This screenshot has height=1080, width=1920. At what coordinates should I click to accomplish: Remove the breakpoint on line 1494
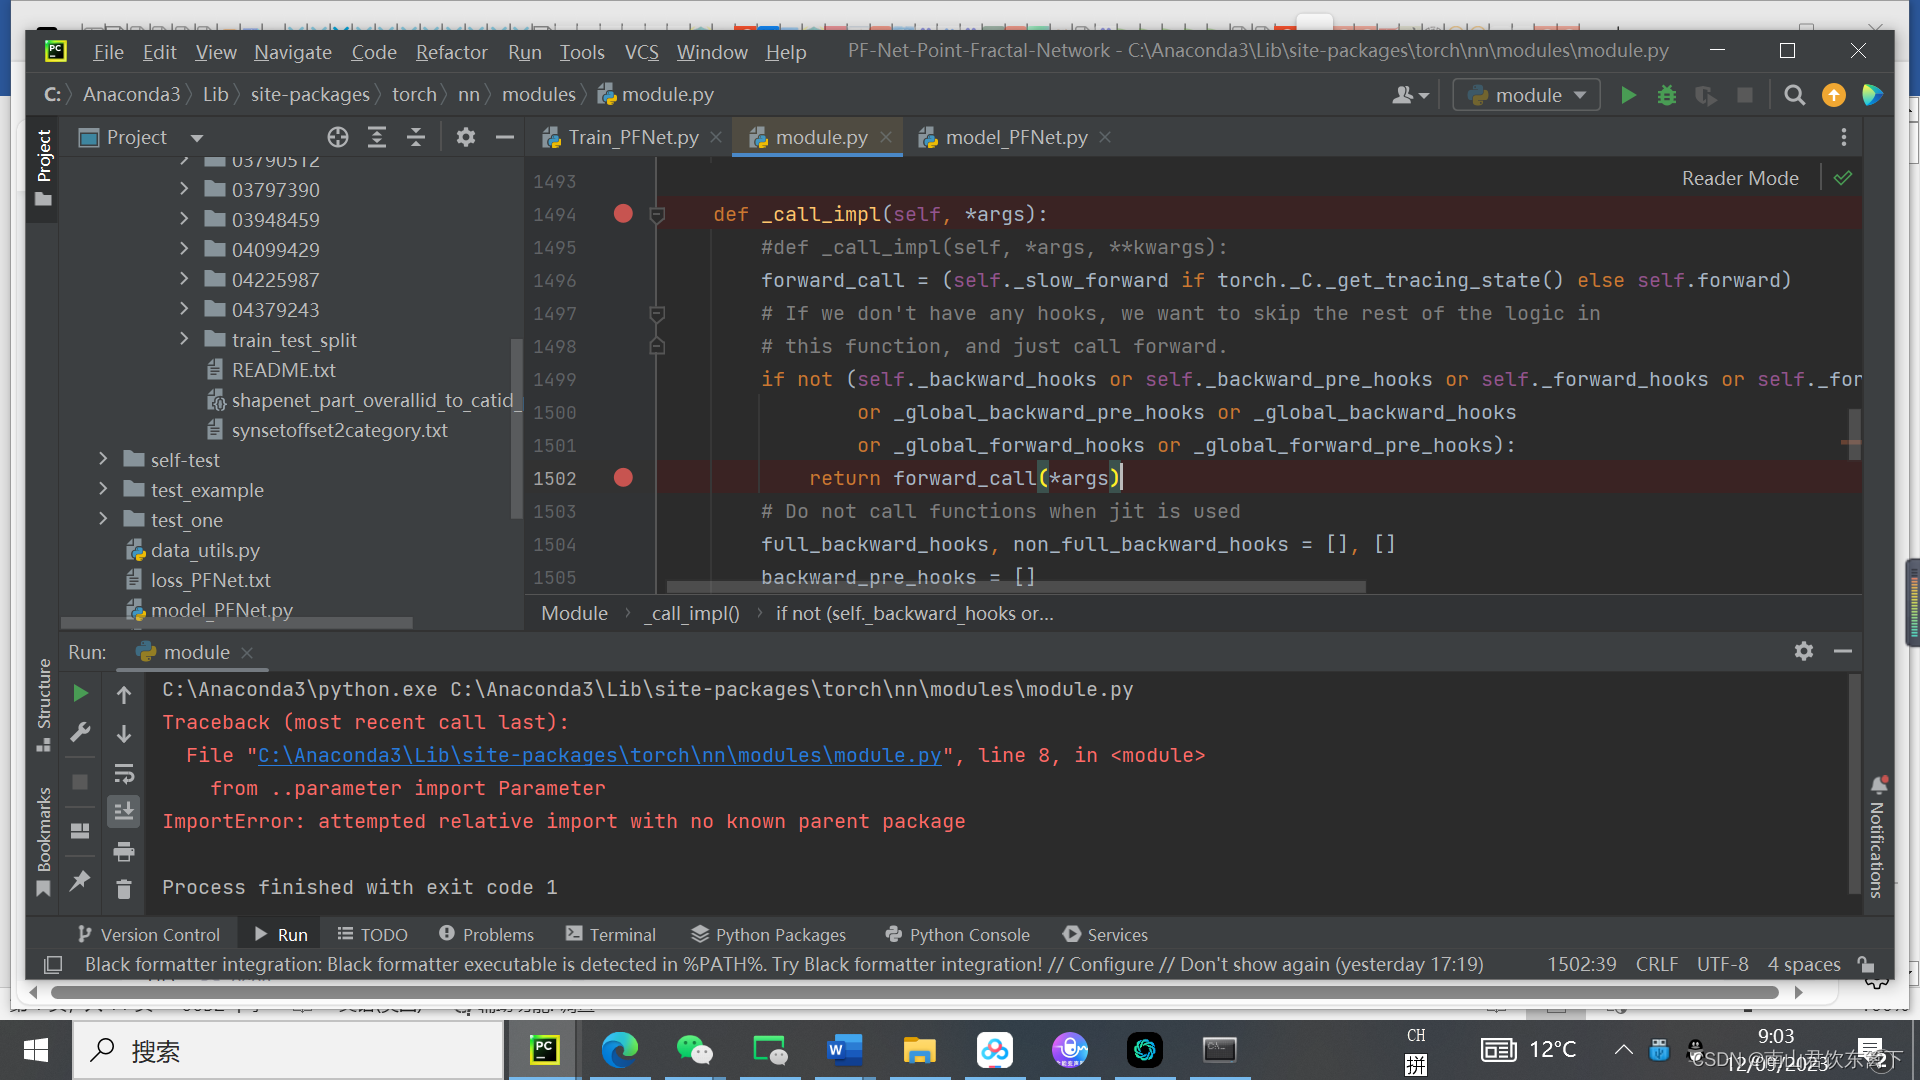click(x=622, y=213)
